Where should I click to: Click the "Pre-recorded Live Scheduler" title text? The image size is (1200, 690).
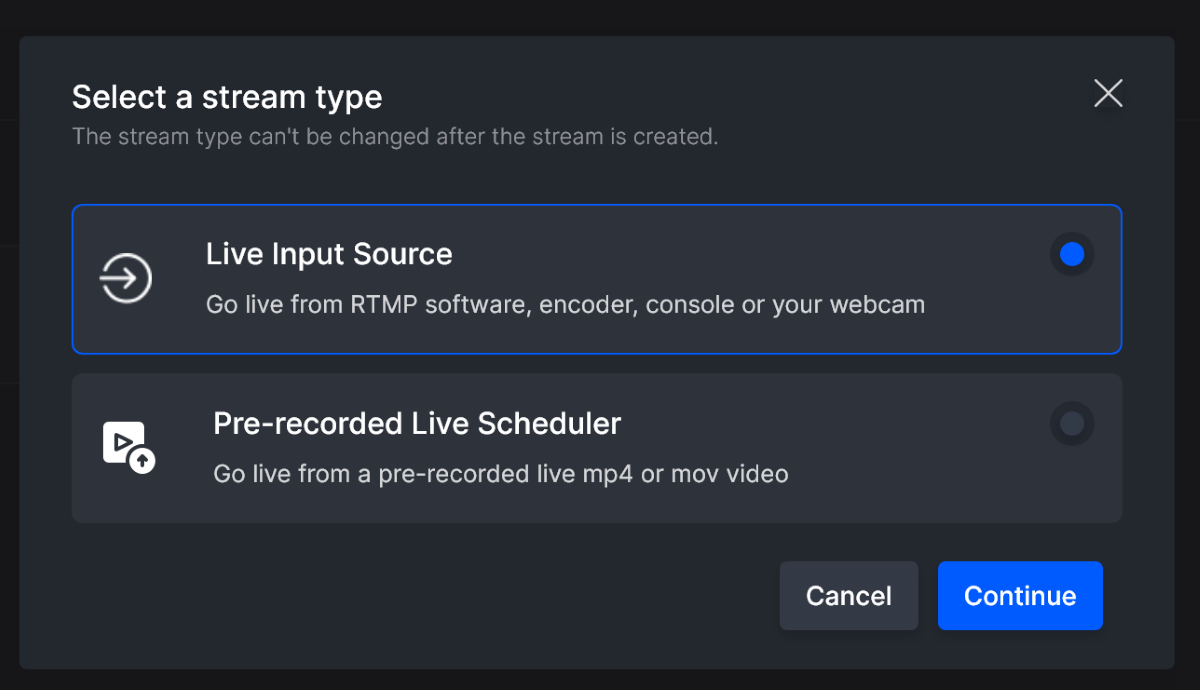[x=417, y=423]
